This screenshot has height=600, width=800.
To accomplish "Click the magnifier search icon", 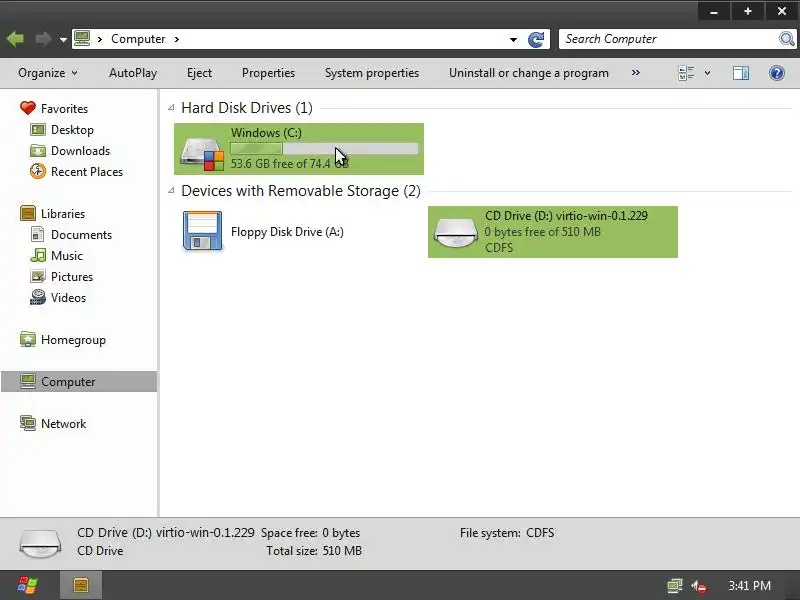I will [x=787, y=39].
